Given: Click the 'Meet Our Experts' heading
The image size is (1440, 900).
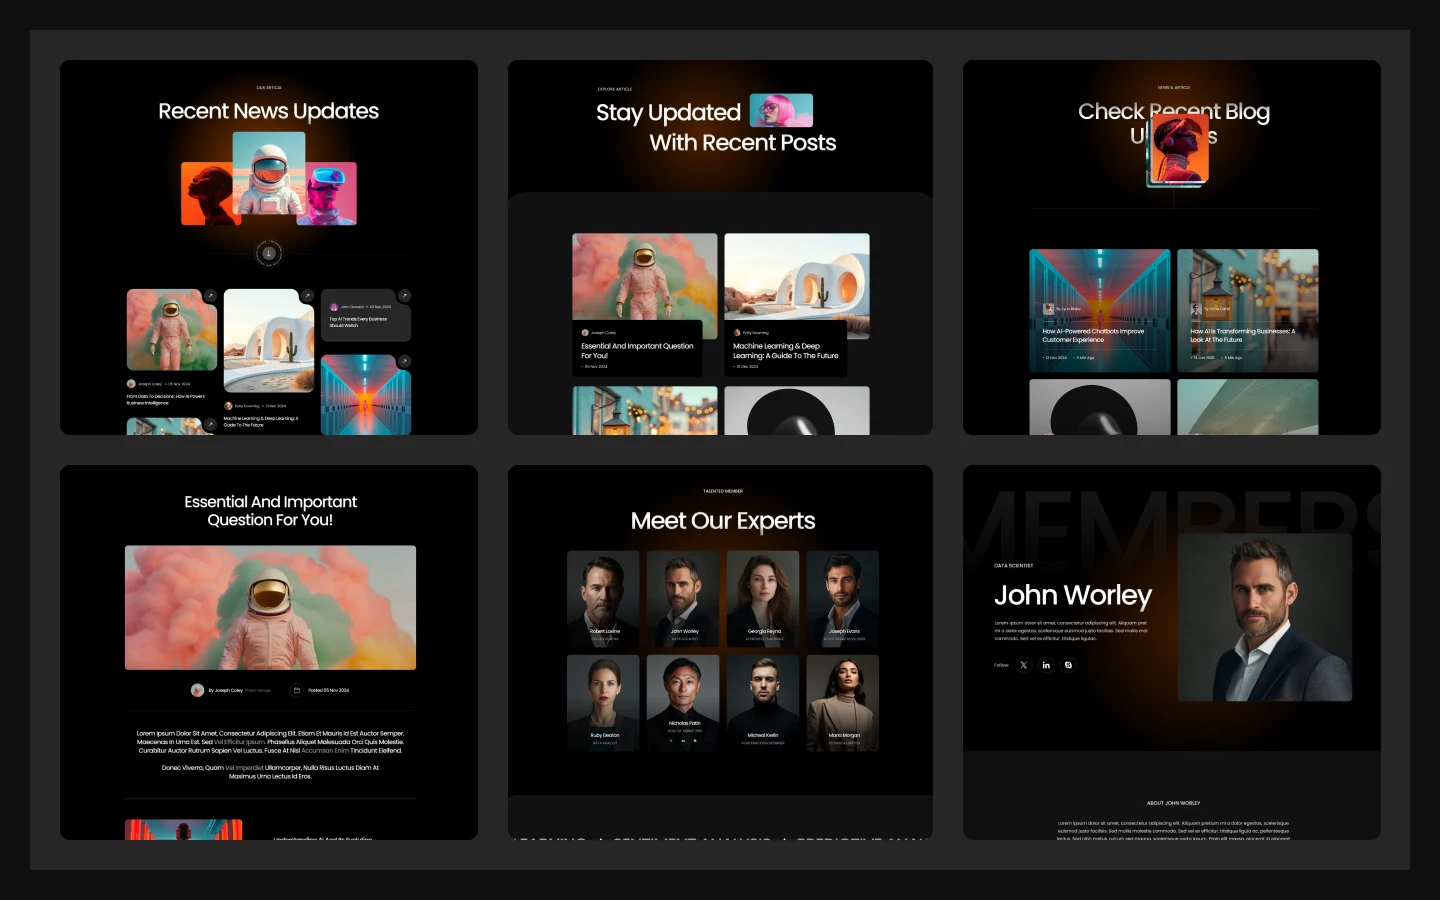Looking at the screenshot, I should point(723,521).
